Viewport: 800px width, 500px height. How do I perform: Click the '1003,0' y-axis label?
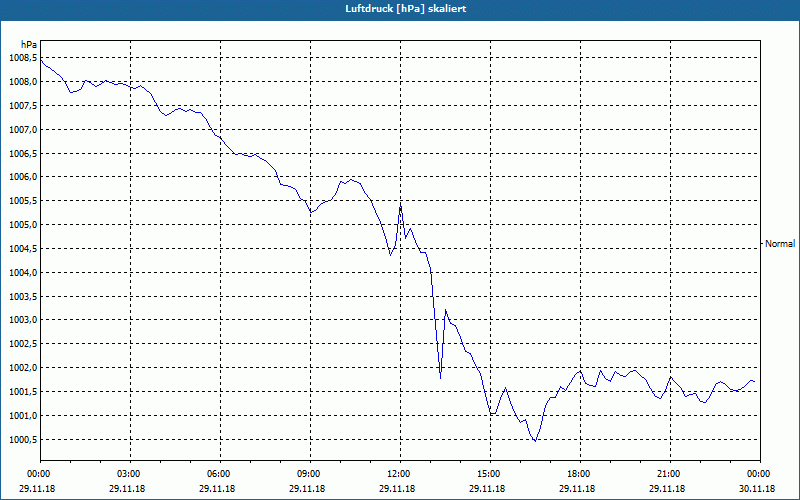pos(23,320)
